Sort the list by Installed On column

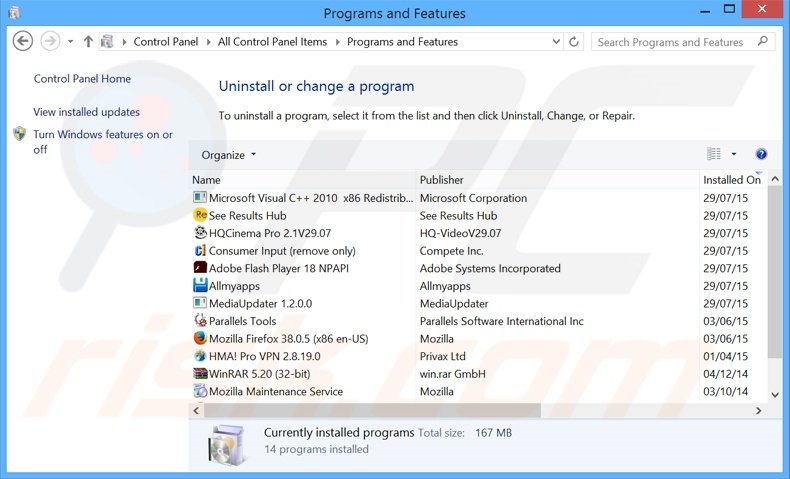point(733,180)
